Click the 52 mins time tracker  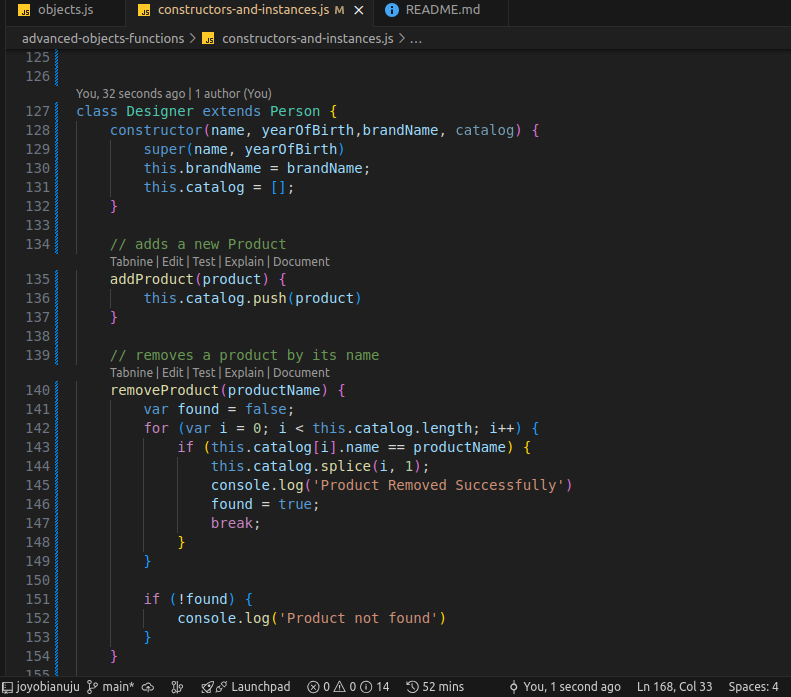click(435, 687)
